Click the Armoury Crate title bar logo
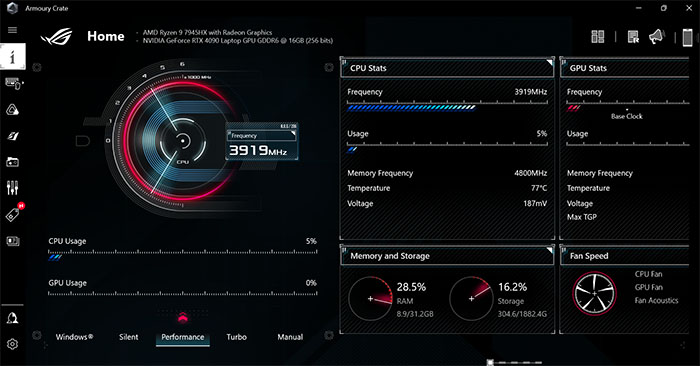Viewport: 700px width, 366px height. click(x=12, y=8)
